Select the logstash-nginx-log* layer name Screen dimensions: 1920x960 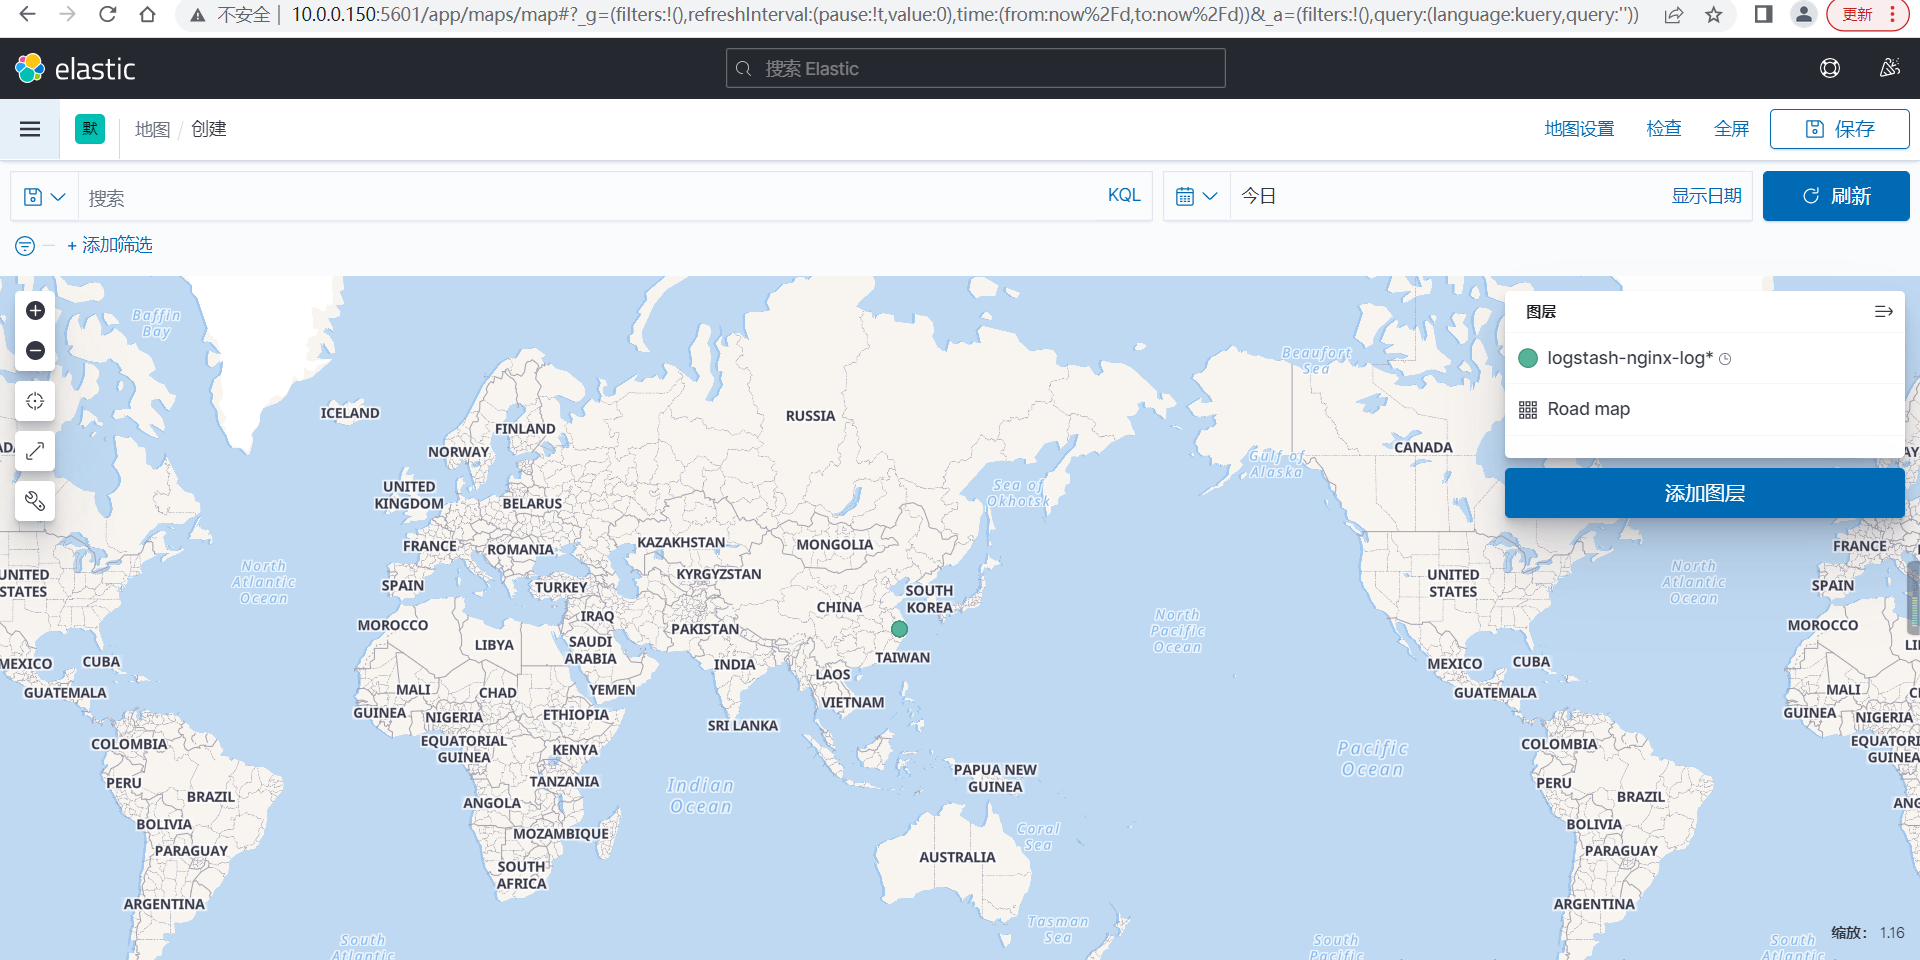pyautogui.click(x=1630, y=358)
